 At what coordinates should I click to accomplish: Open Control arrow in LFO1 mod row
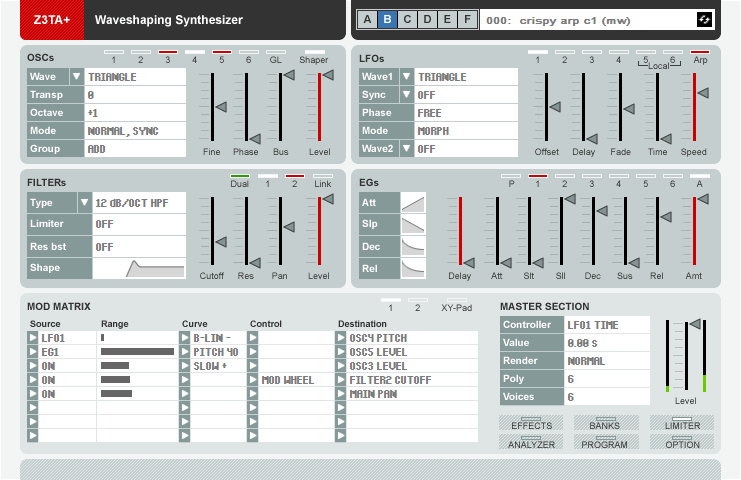click(253, 338)
